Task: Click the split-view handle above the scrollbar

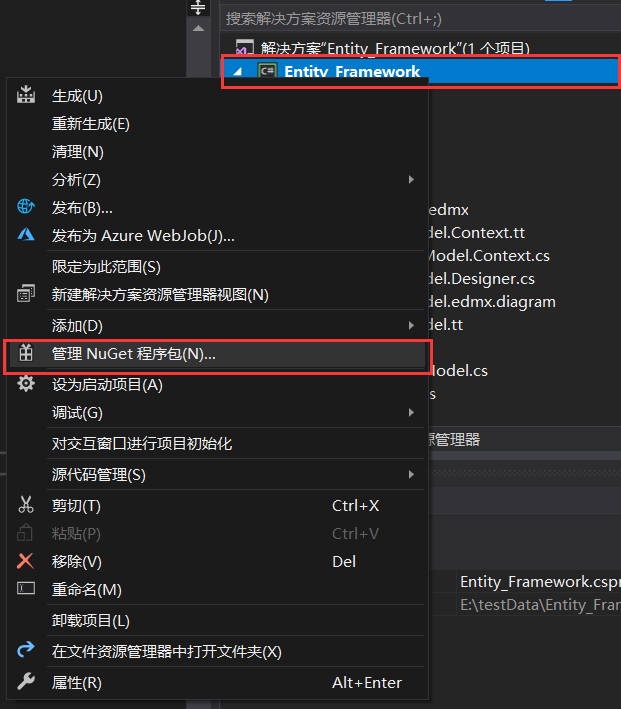Action: coord(198,7)
